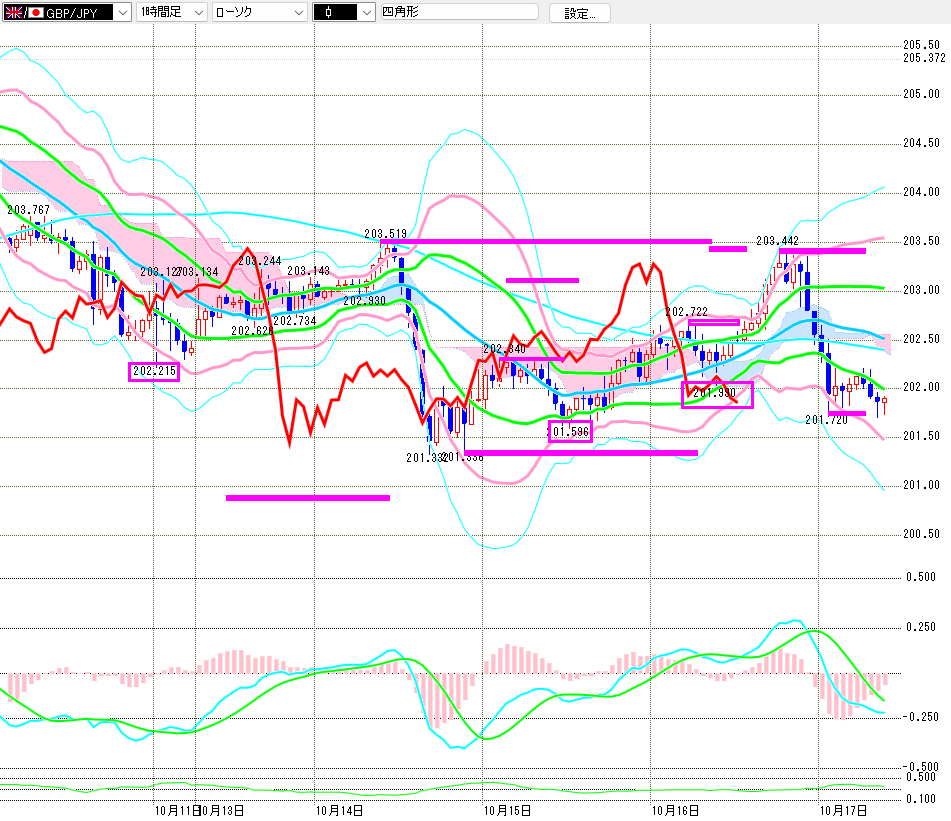
Task: Select the magenta box labeled 202.215
Action: pos(156,371)
